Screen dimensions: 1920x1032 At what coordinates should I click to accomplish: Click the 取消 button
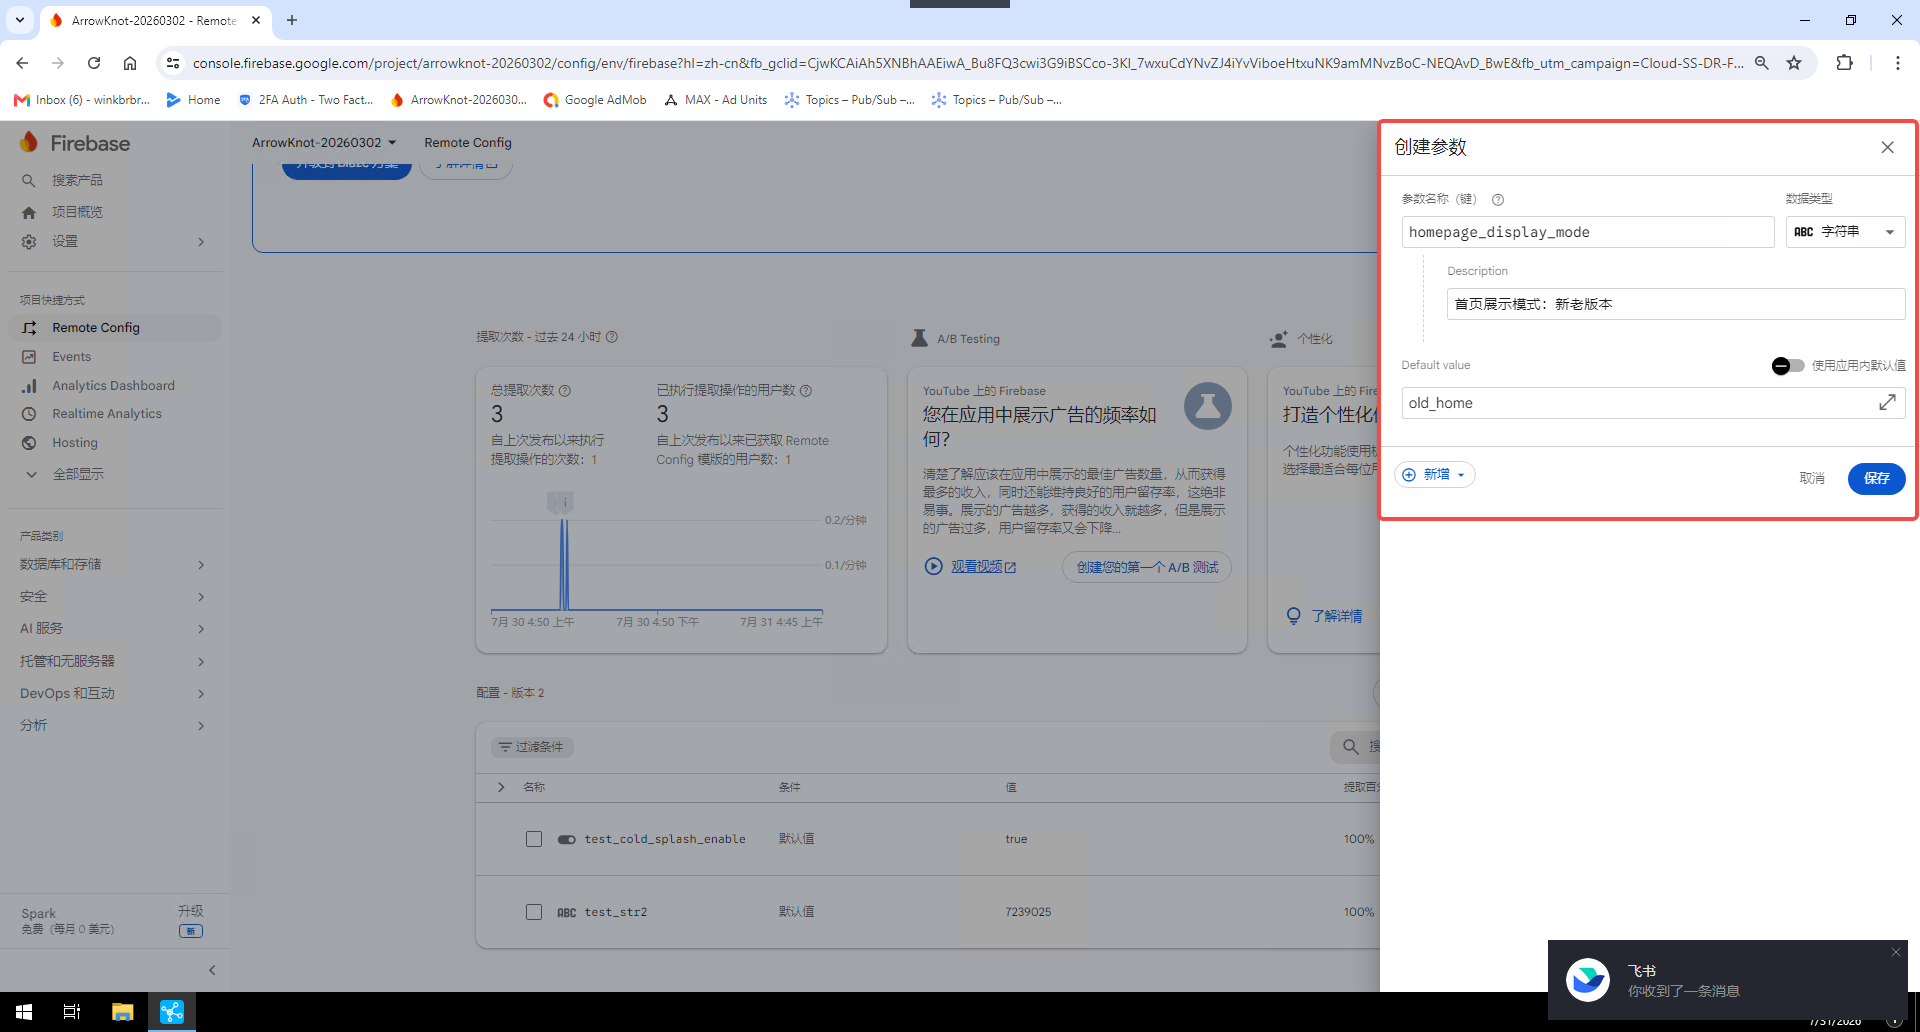(1811, 479)
